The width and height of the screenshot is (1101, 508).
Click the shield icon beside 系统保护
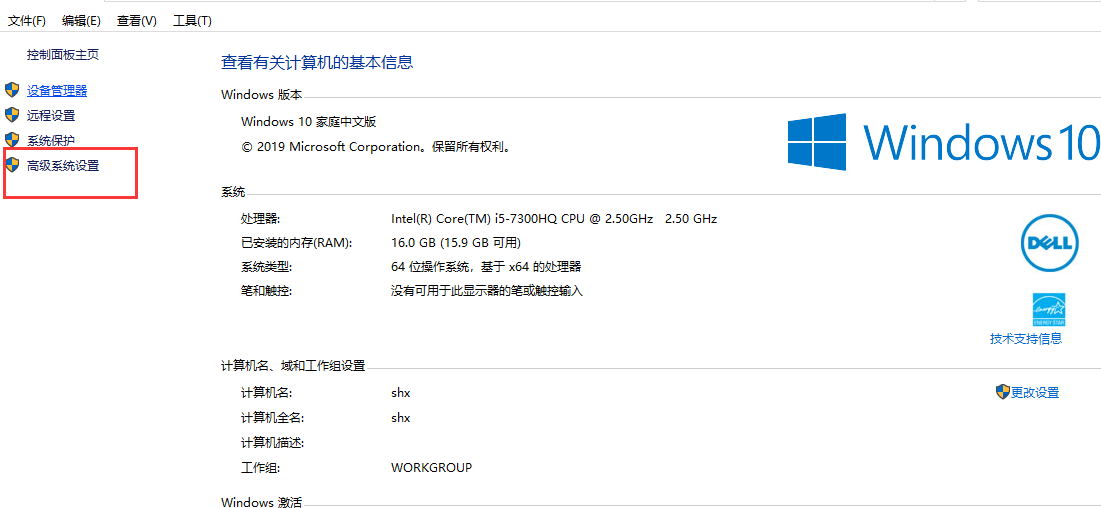12,140
